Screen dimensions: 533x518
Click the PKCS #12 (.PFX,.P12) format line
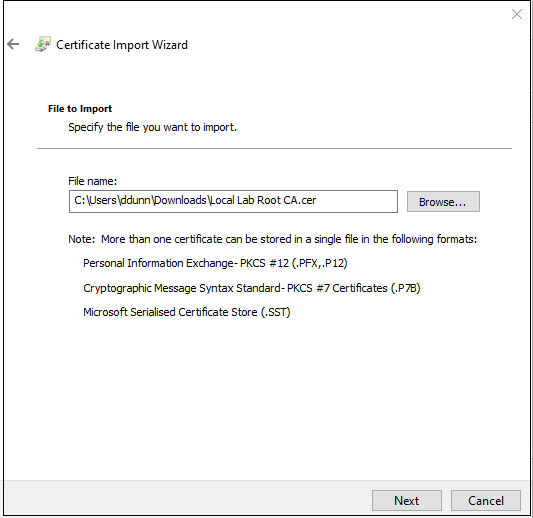[x=215, y=263]
